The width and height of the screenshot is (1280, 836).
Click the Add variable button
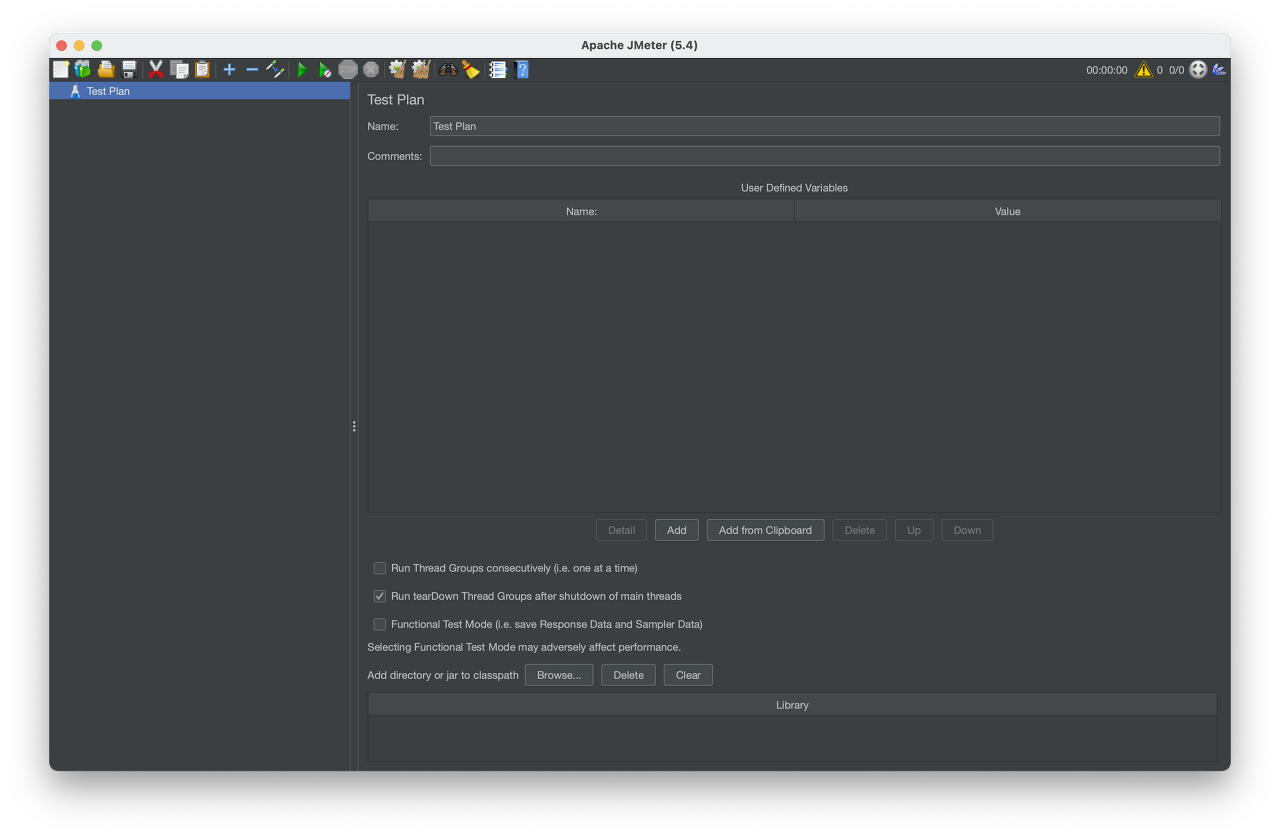(677, 530)
